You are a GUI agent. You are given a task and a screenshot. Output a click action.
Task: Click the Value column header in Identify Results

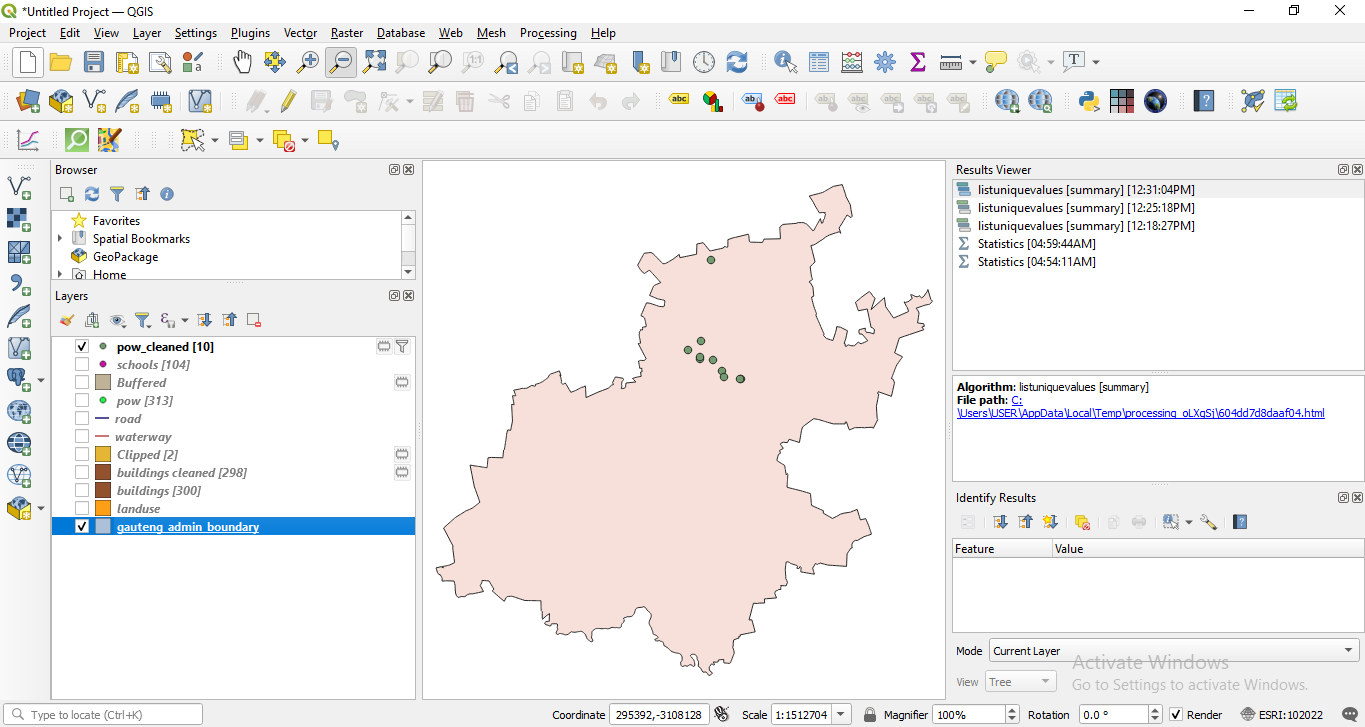click(1208, 549)
